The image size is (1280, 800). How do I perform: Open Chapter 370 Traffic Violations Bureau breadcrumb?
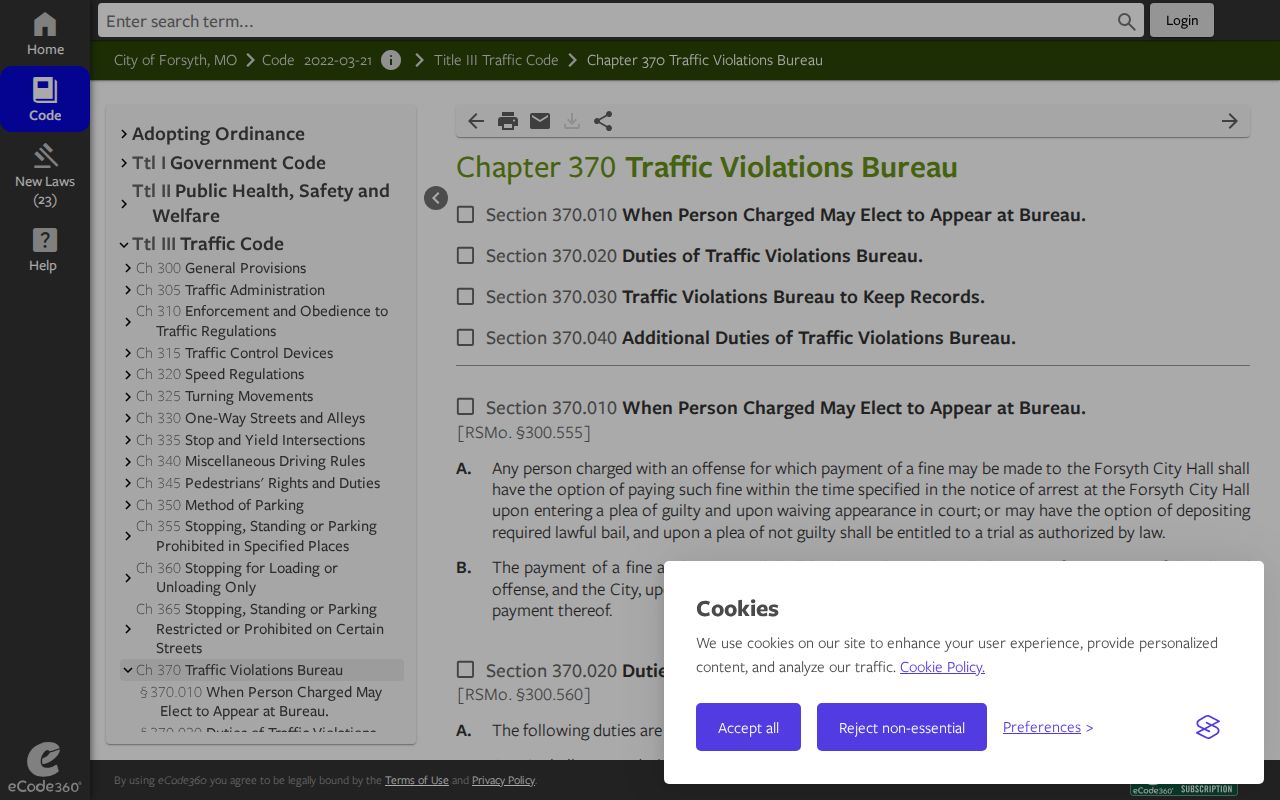pos(705,60)
